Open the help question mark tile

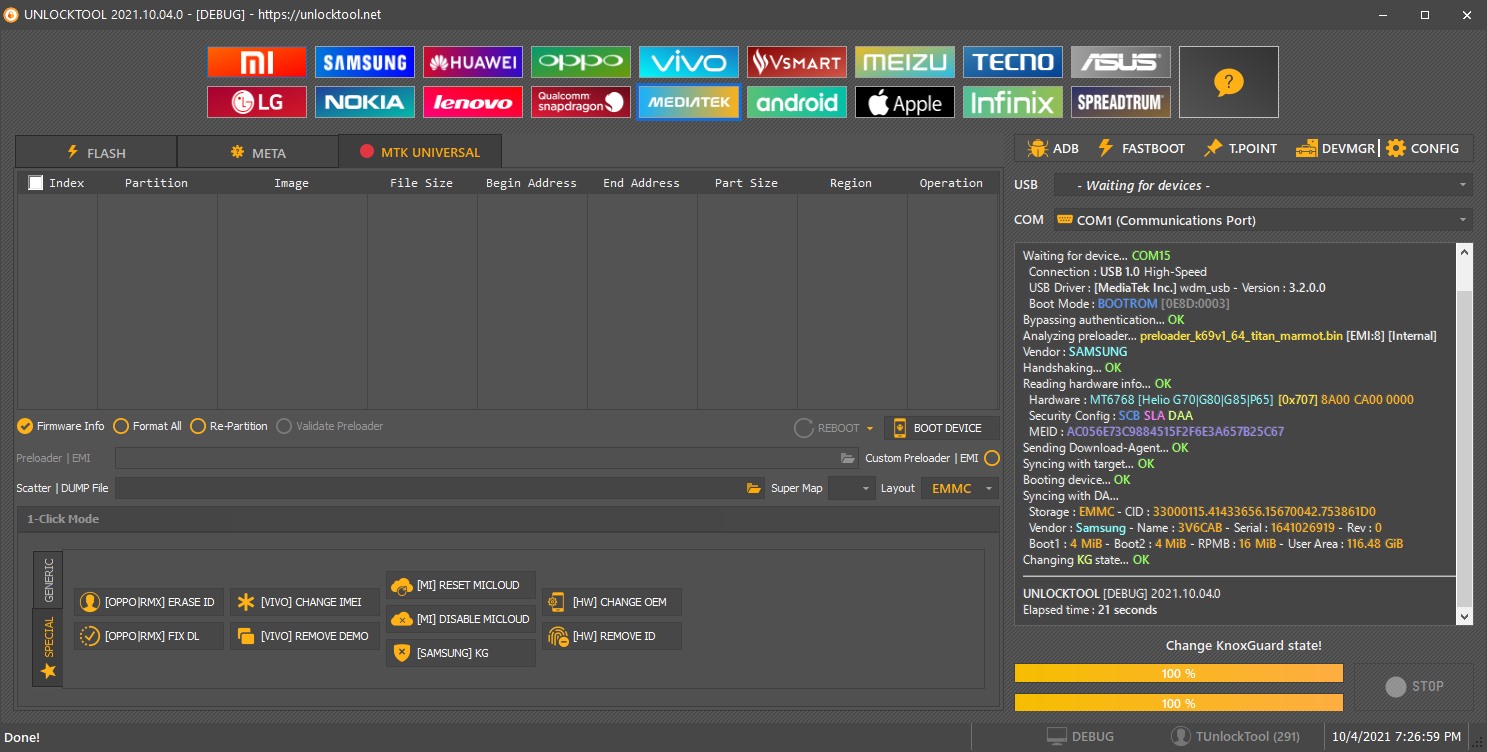click(1229, 82)
